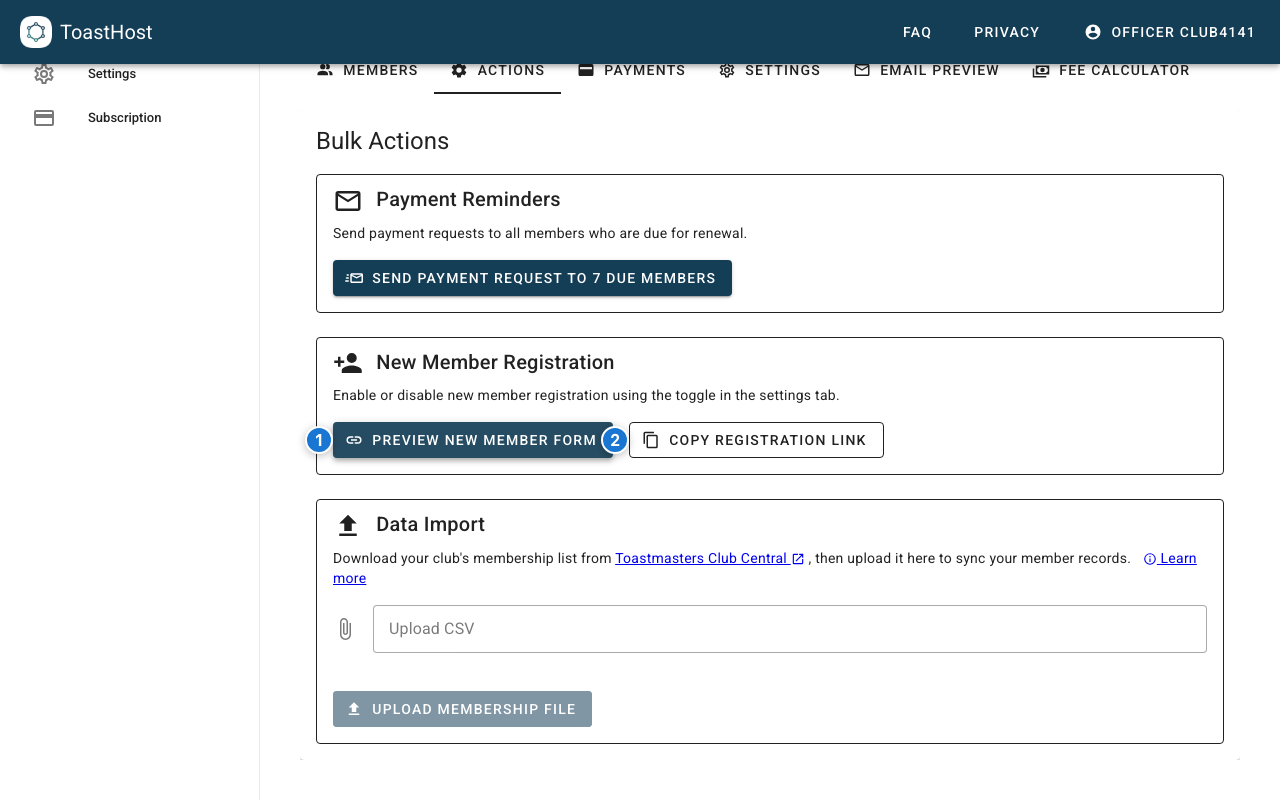Click the paperclip icon next to Upload CSV
The width and height of the screenshot is (1280, 800).
346,629
